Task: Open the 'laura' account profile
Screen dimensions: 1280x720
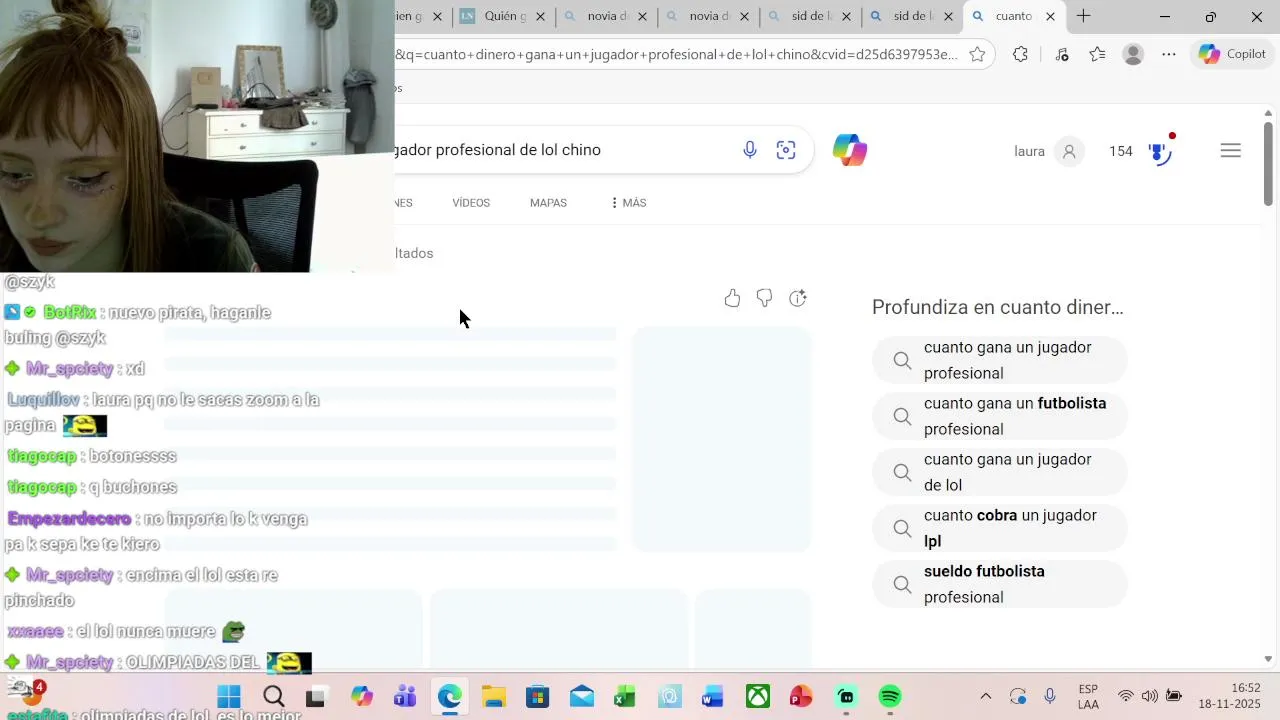Action: pyautogui.click(x=1048, y=151)
